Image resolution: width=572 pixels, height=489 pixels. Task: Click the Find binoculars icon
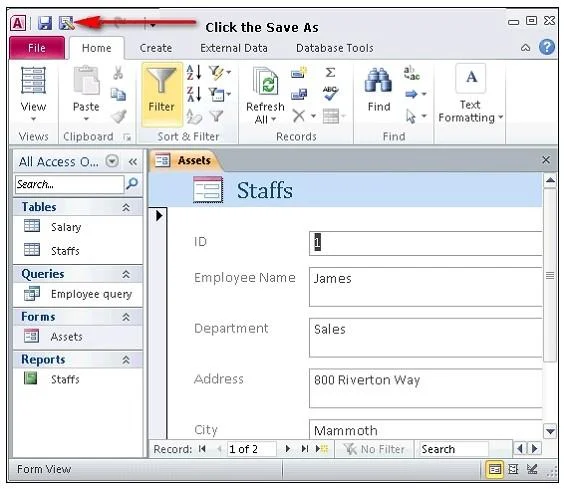(x=378, y=80)
